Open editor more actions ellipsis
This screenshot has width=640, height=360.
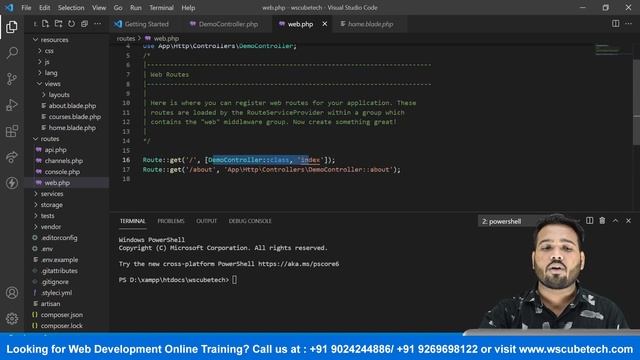(629, 24)
